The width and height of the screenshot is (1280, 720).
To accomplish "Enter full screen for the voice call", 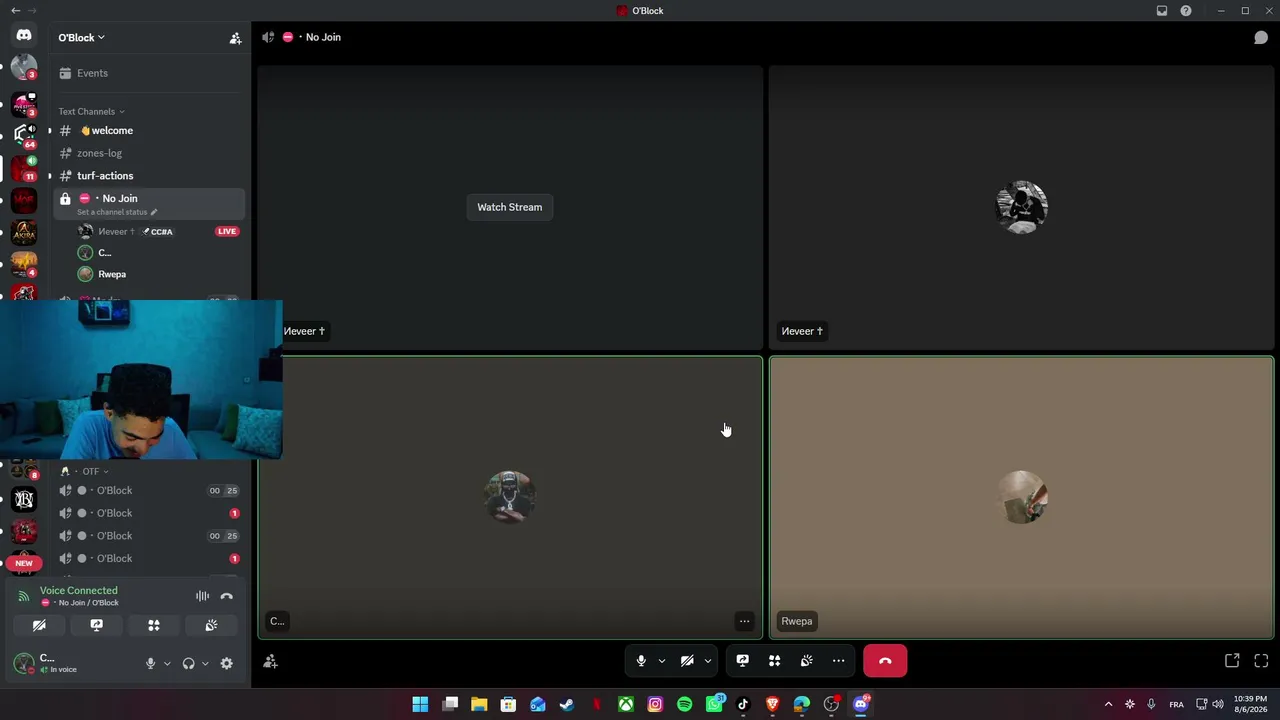I will [1261, 661].
